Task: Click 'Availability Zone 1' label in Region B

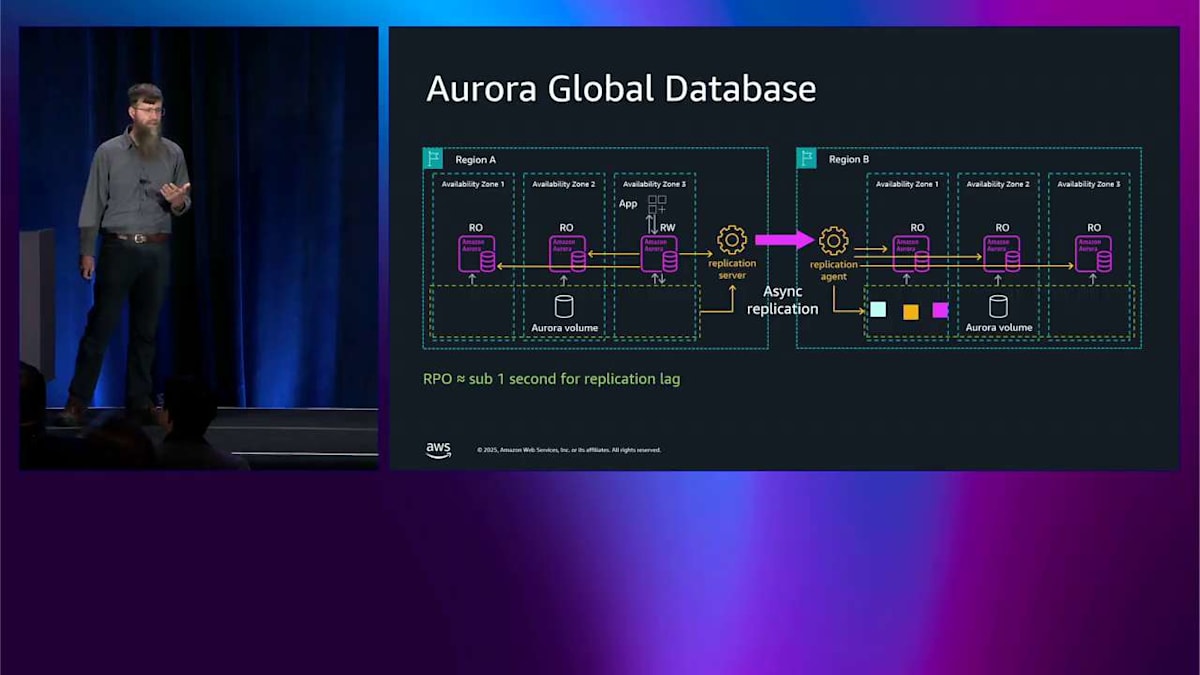Action: [907, 184]
